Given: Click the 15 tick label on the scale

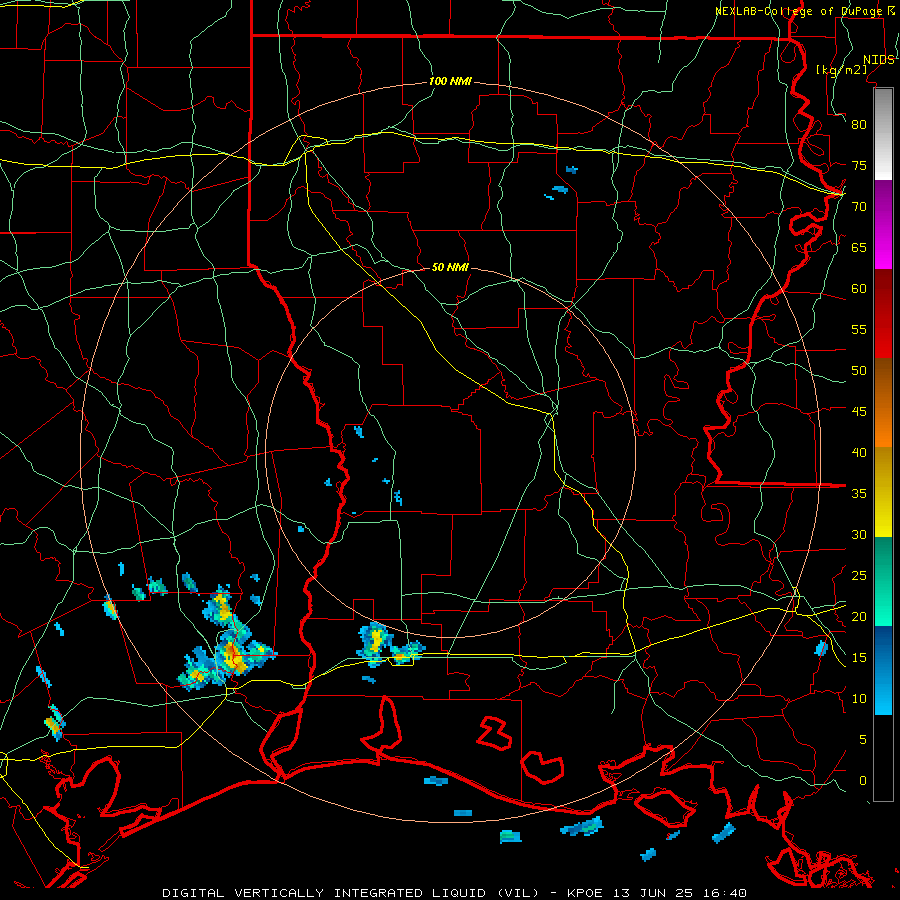Looking at the screenshot, I should (x=859, y=658).
